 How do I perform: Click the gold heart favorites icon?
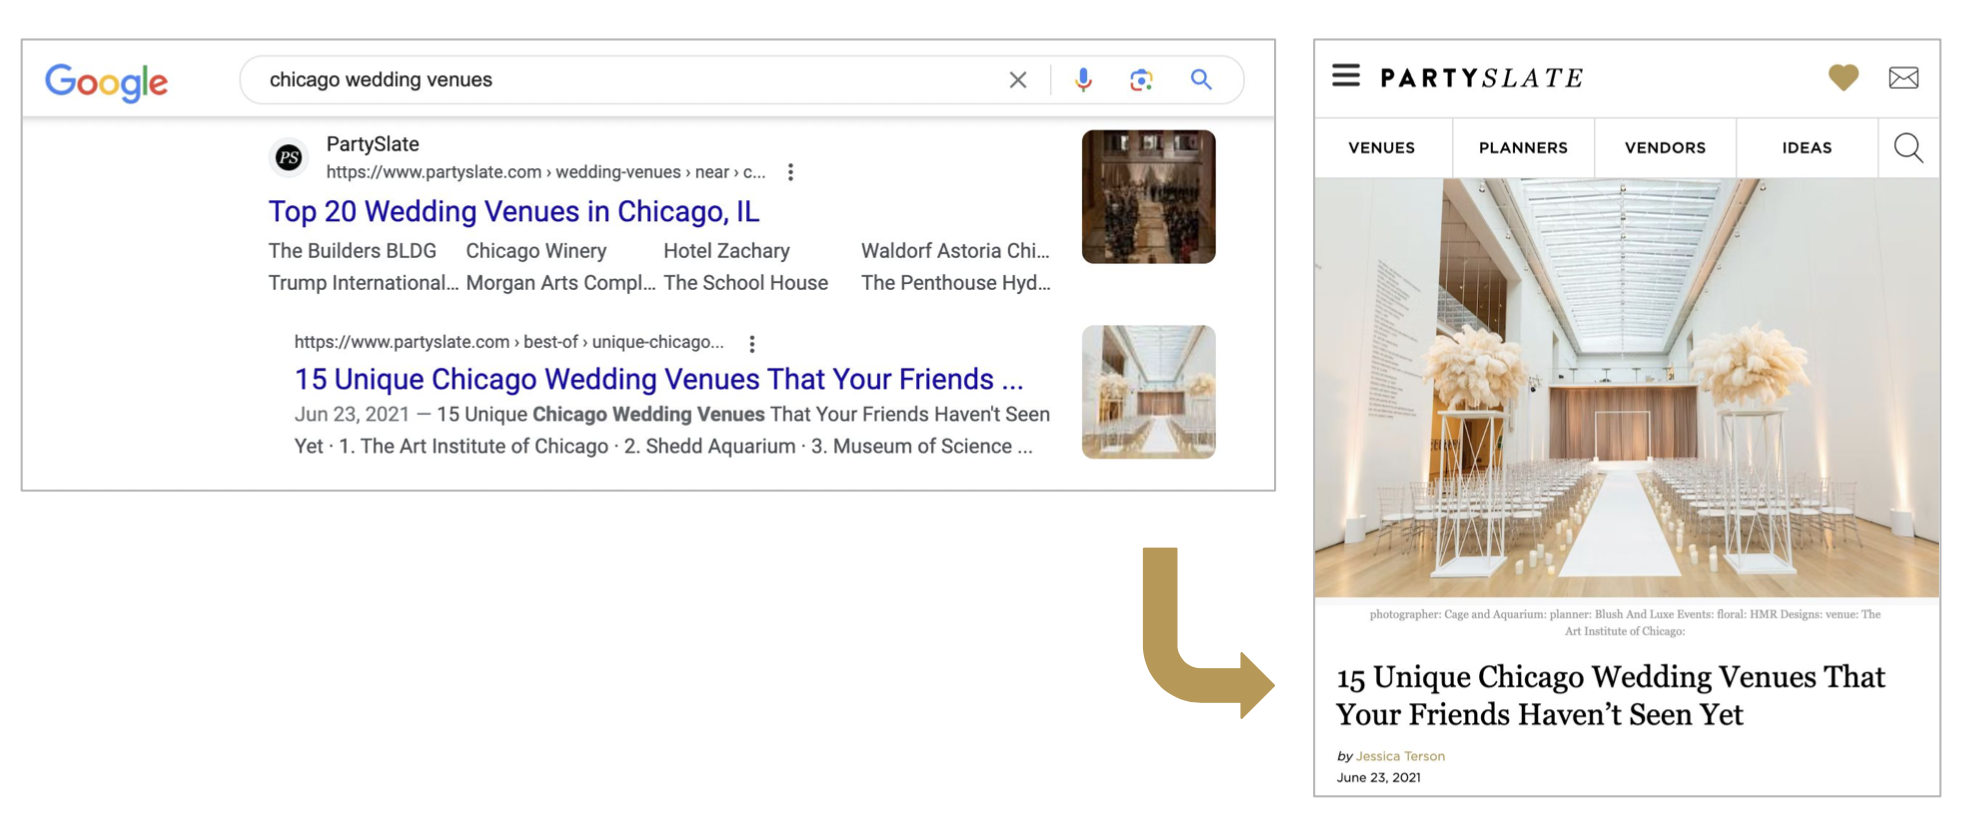[1843, 77]
